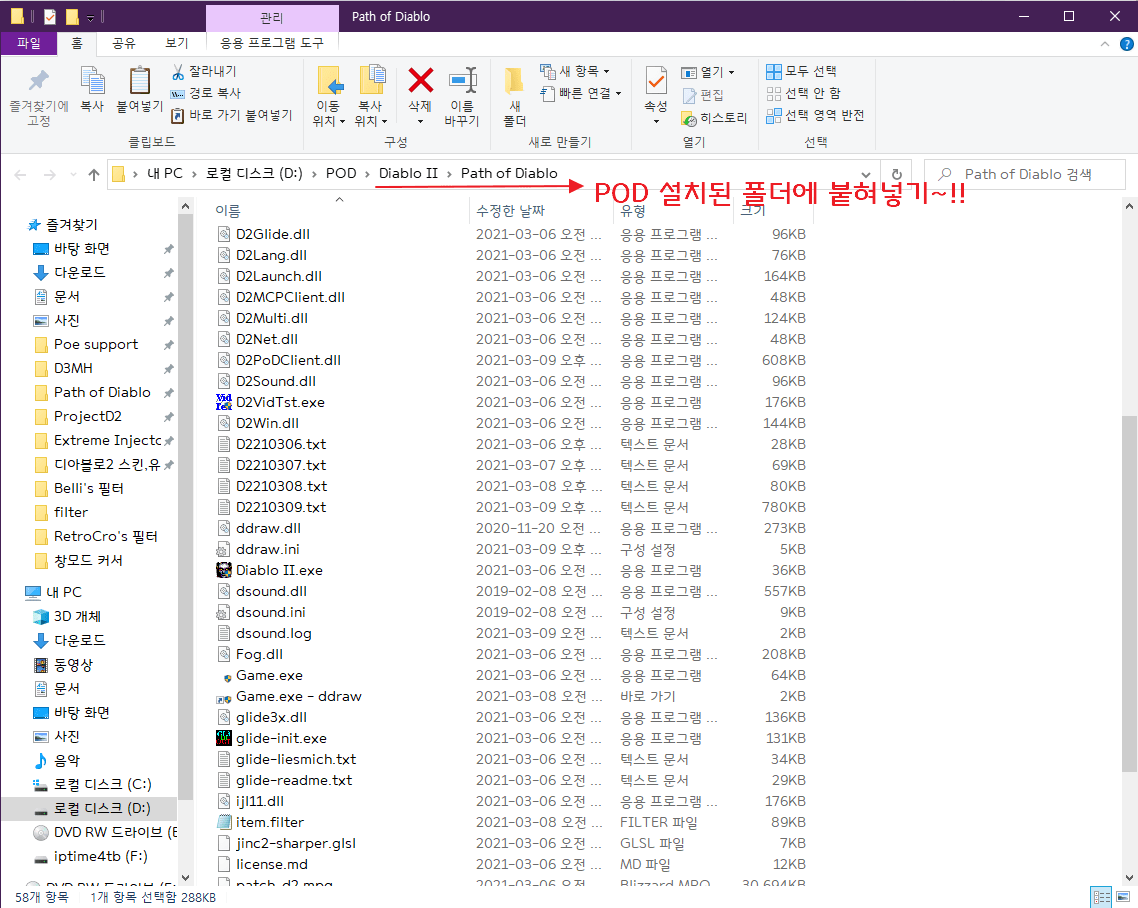Select ddraw.ini in the file list

click(267, 549)
